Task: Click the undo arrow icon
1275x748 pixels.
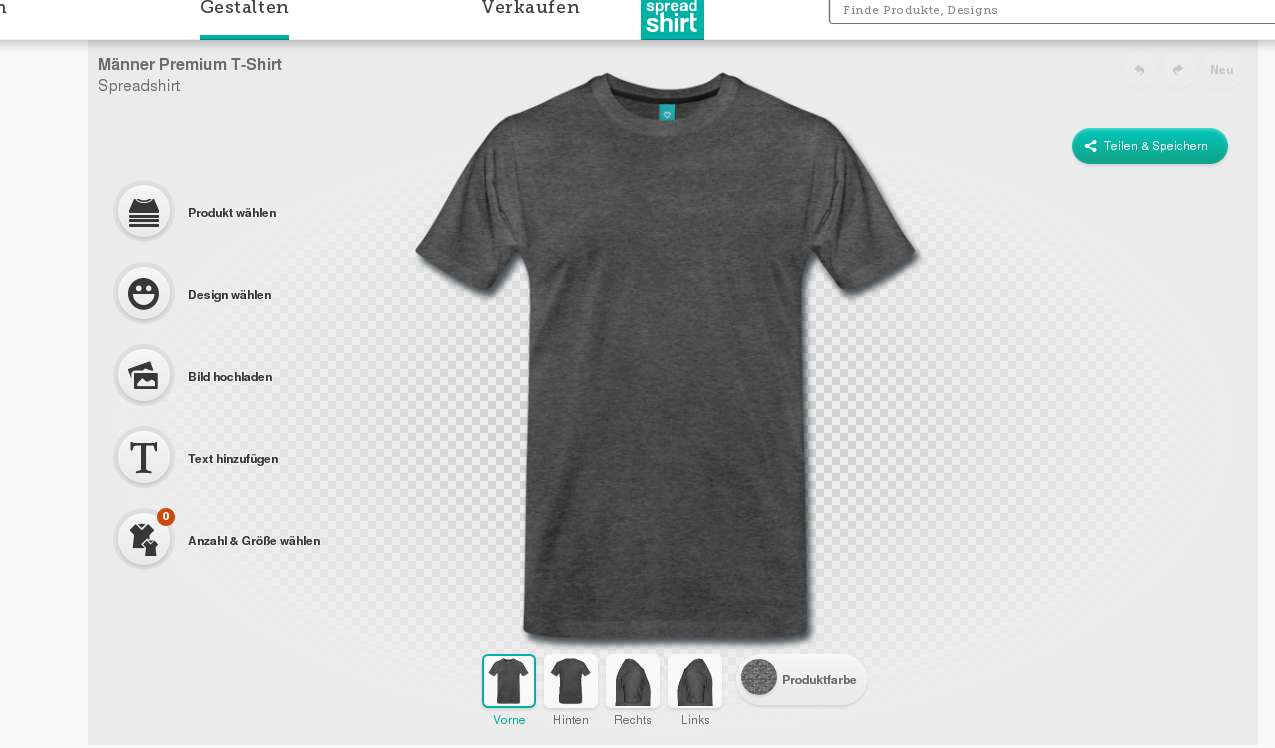Action: coord(1139,70)
